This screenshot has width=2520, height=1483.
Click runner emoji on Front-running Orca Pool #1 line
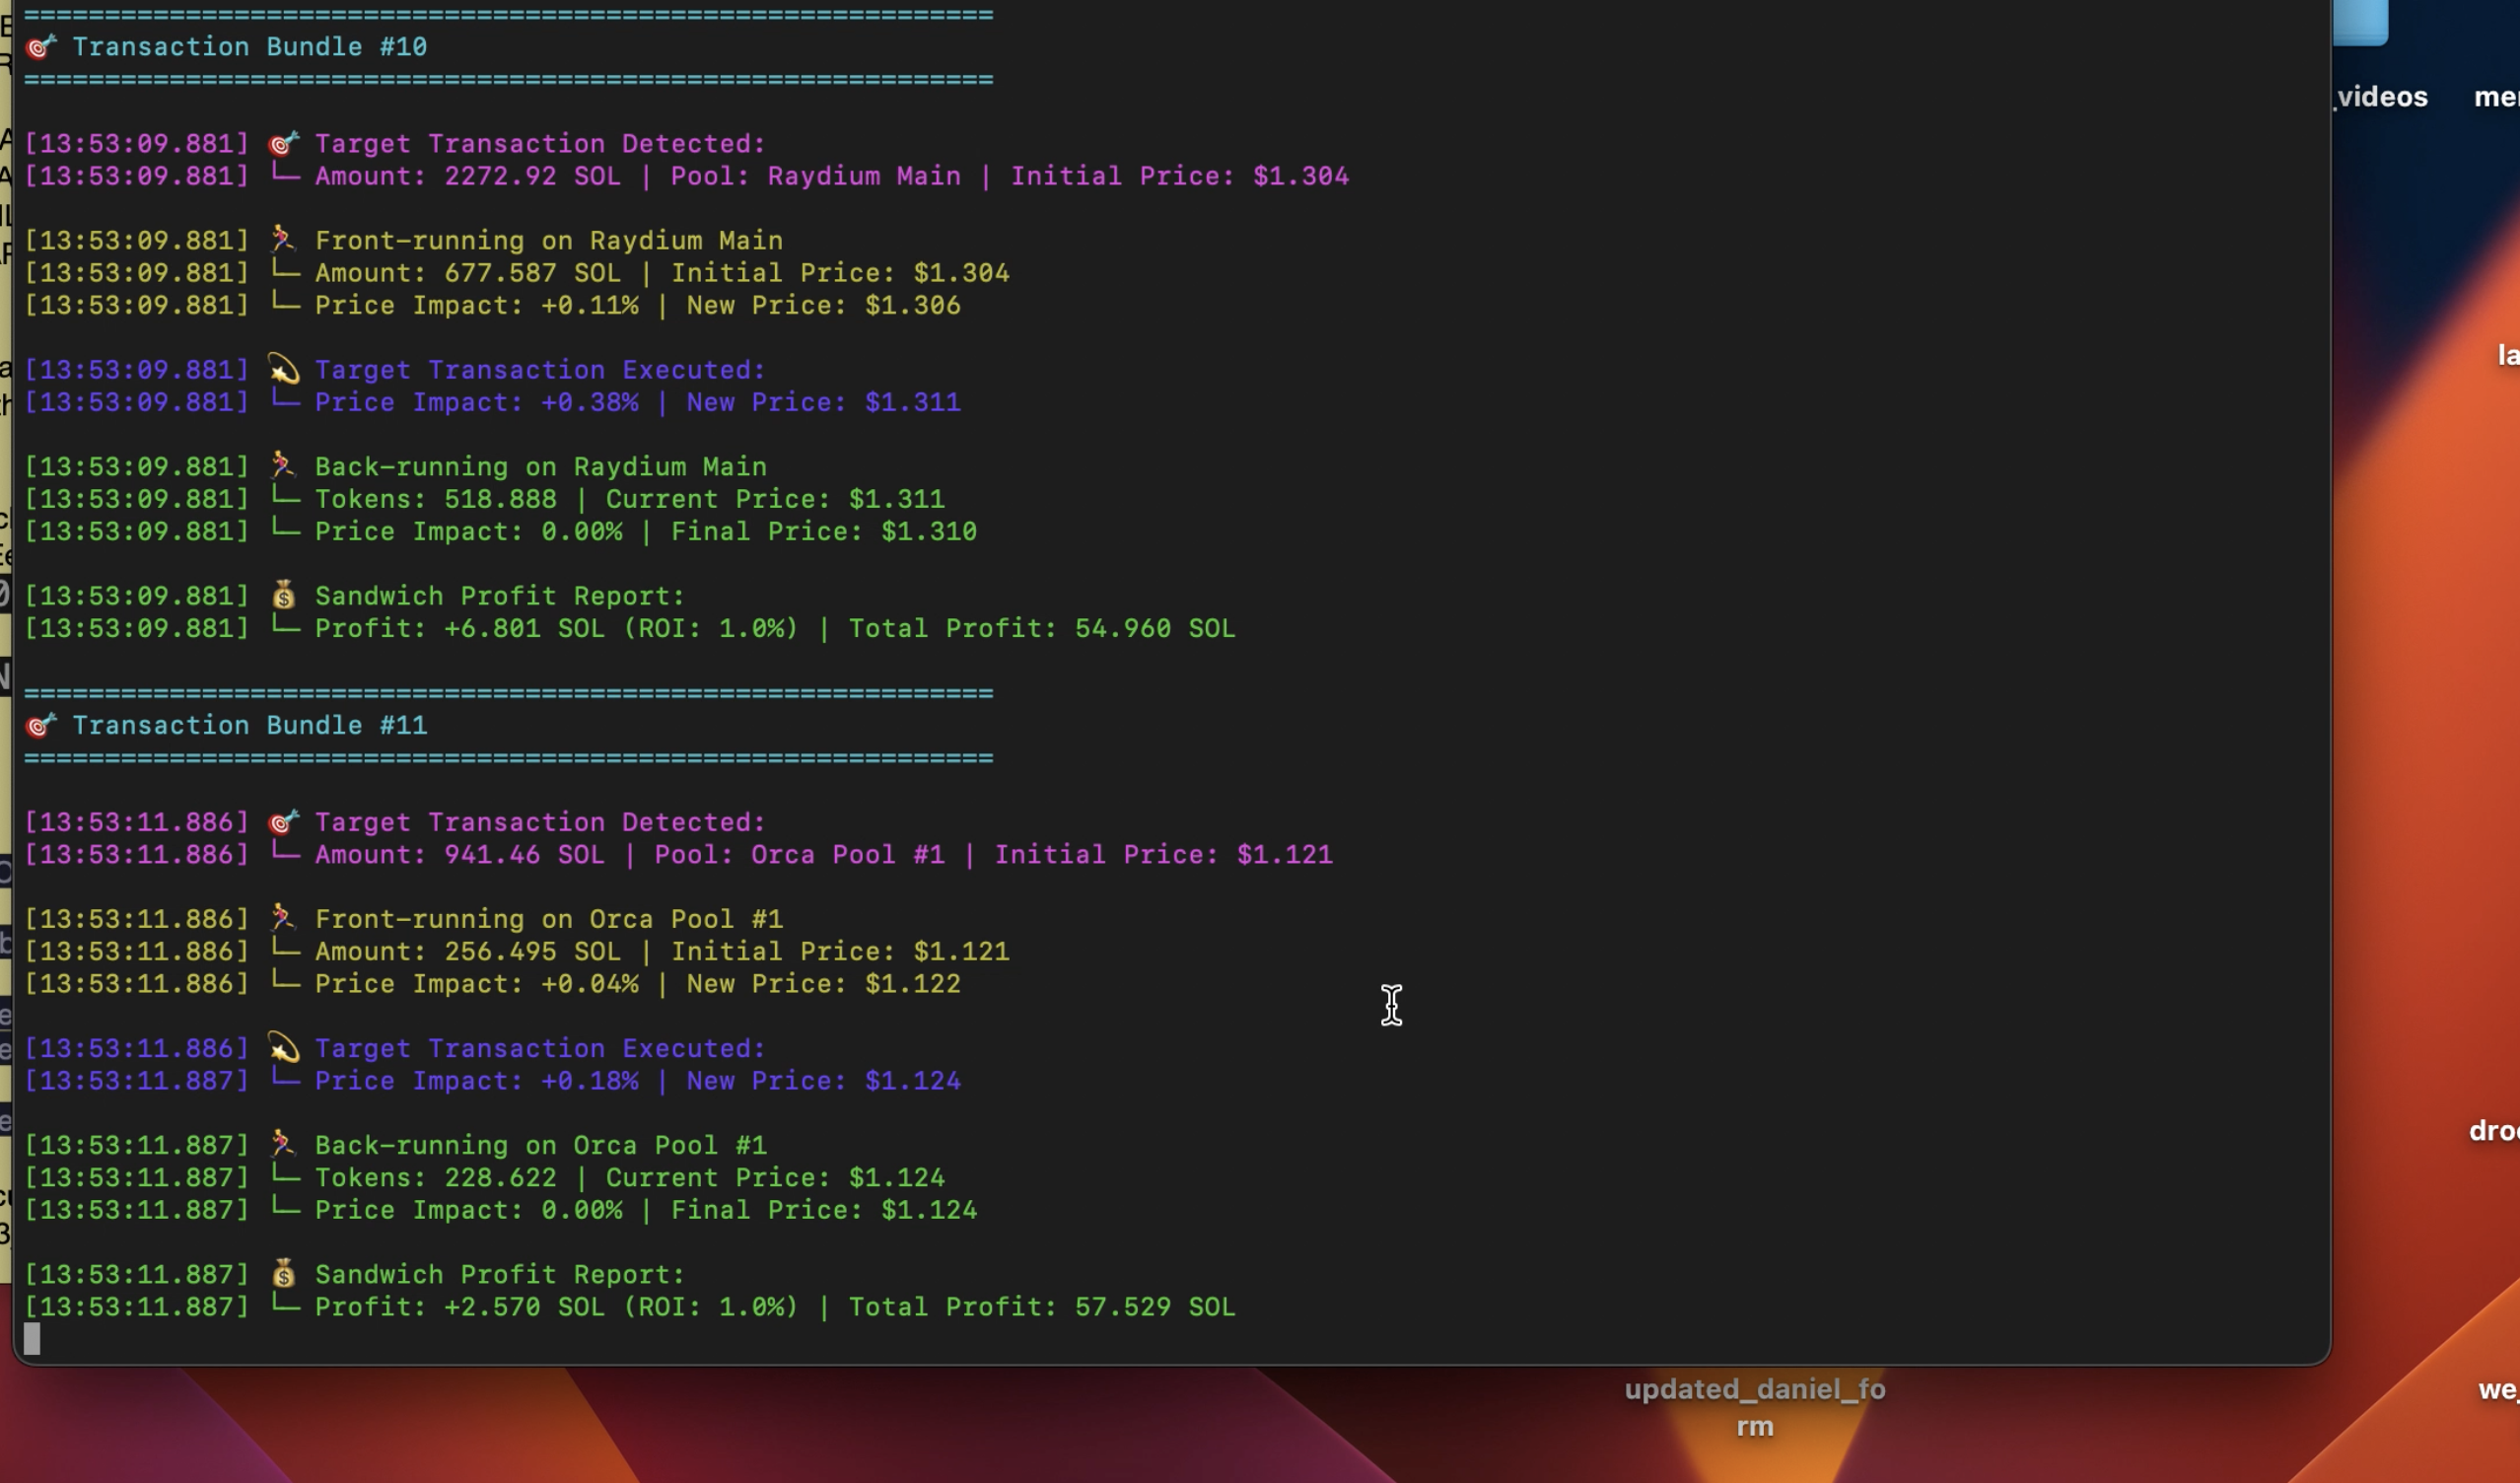pyautogui.click(x=283, y=918)
